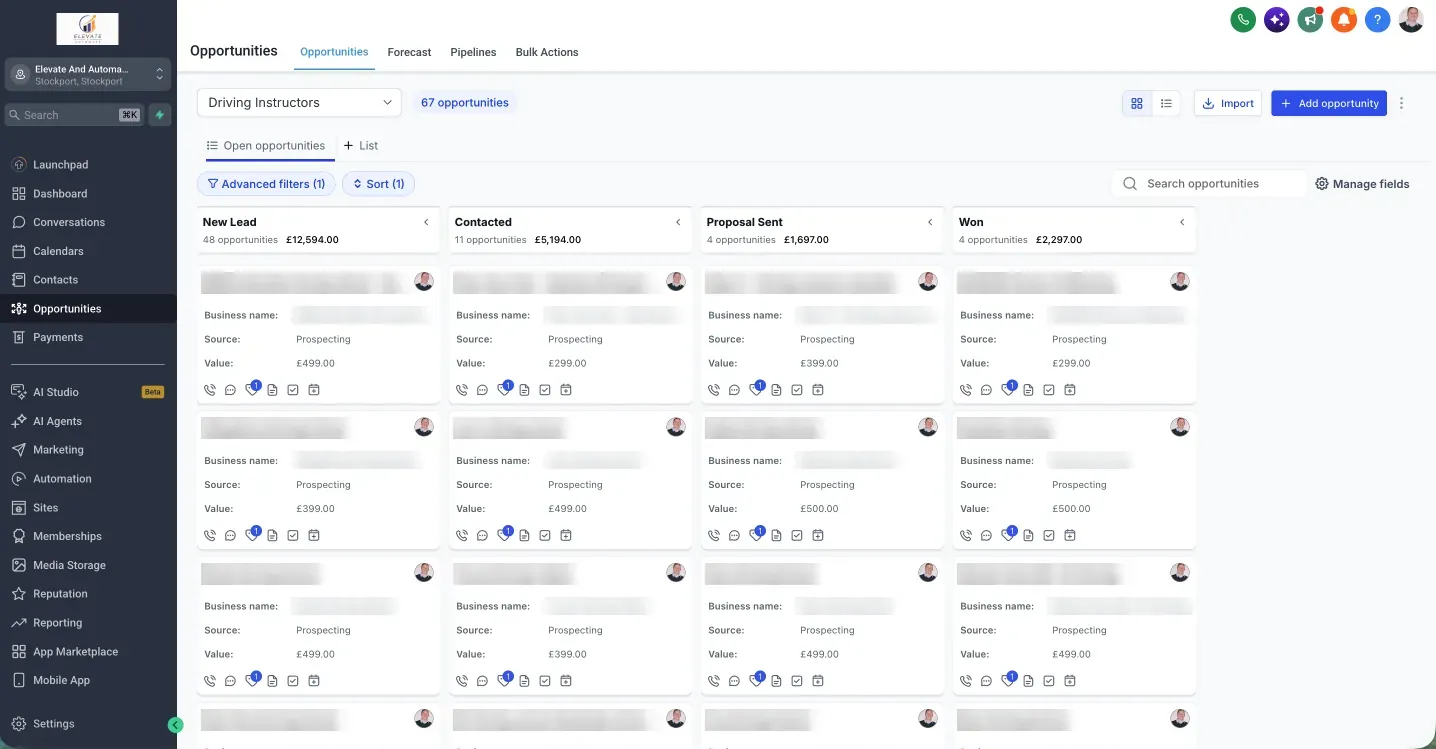Collapse the New Lead column
Viewport: 1436px width, 749px height.
pyautogui.click(x=426, y=222)
